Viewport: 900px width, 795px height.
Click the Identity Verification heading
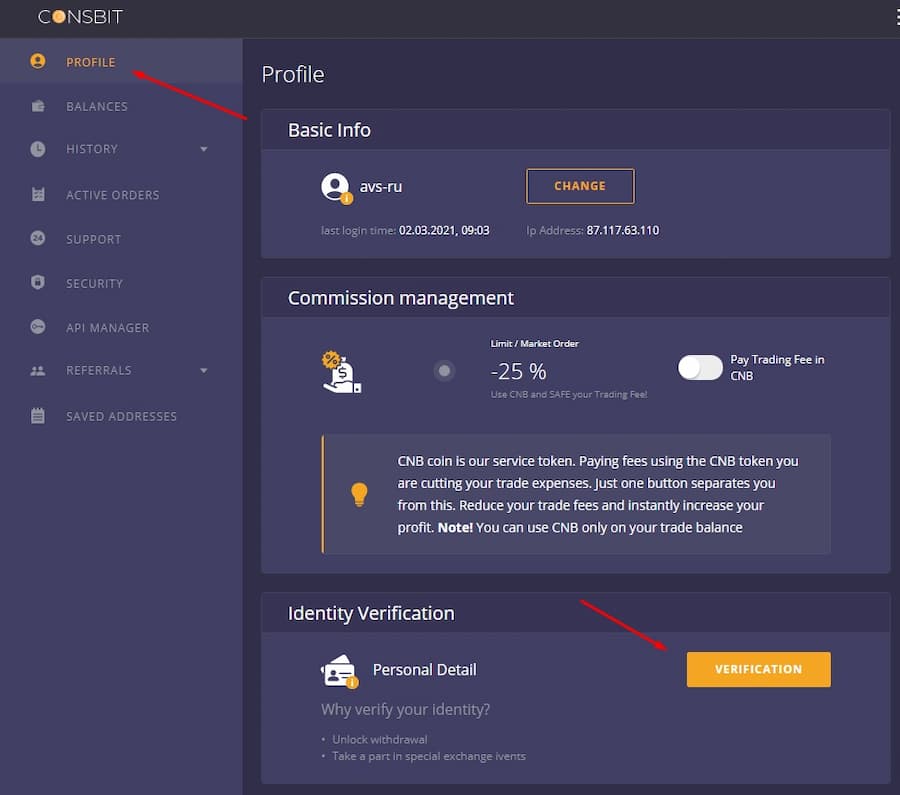(x=371, y=613)
